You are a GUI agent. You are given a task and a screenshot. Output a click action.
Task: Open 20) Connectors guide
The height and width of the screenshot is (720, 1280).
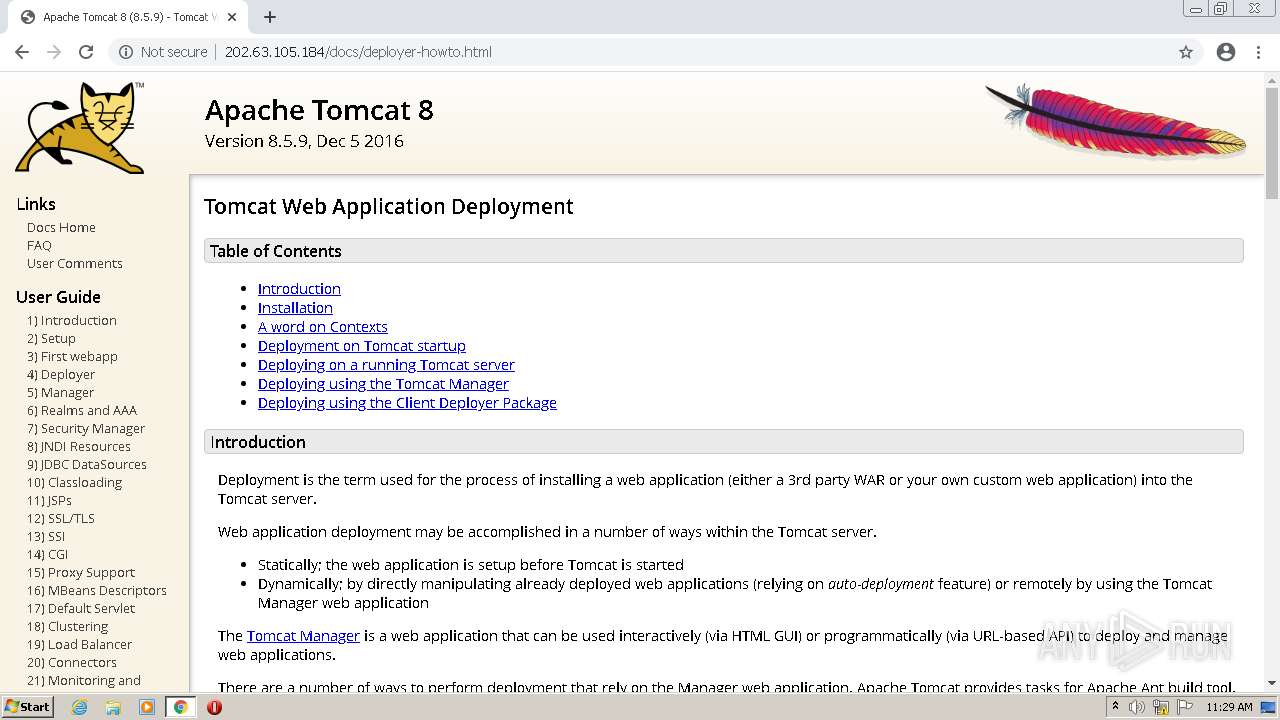click(72, 662)
